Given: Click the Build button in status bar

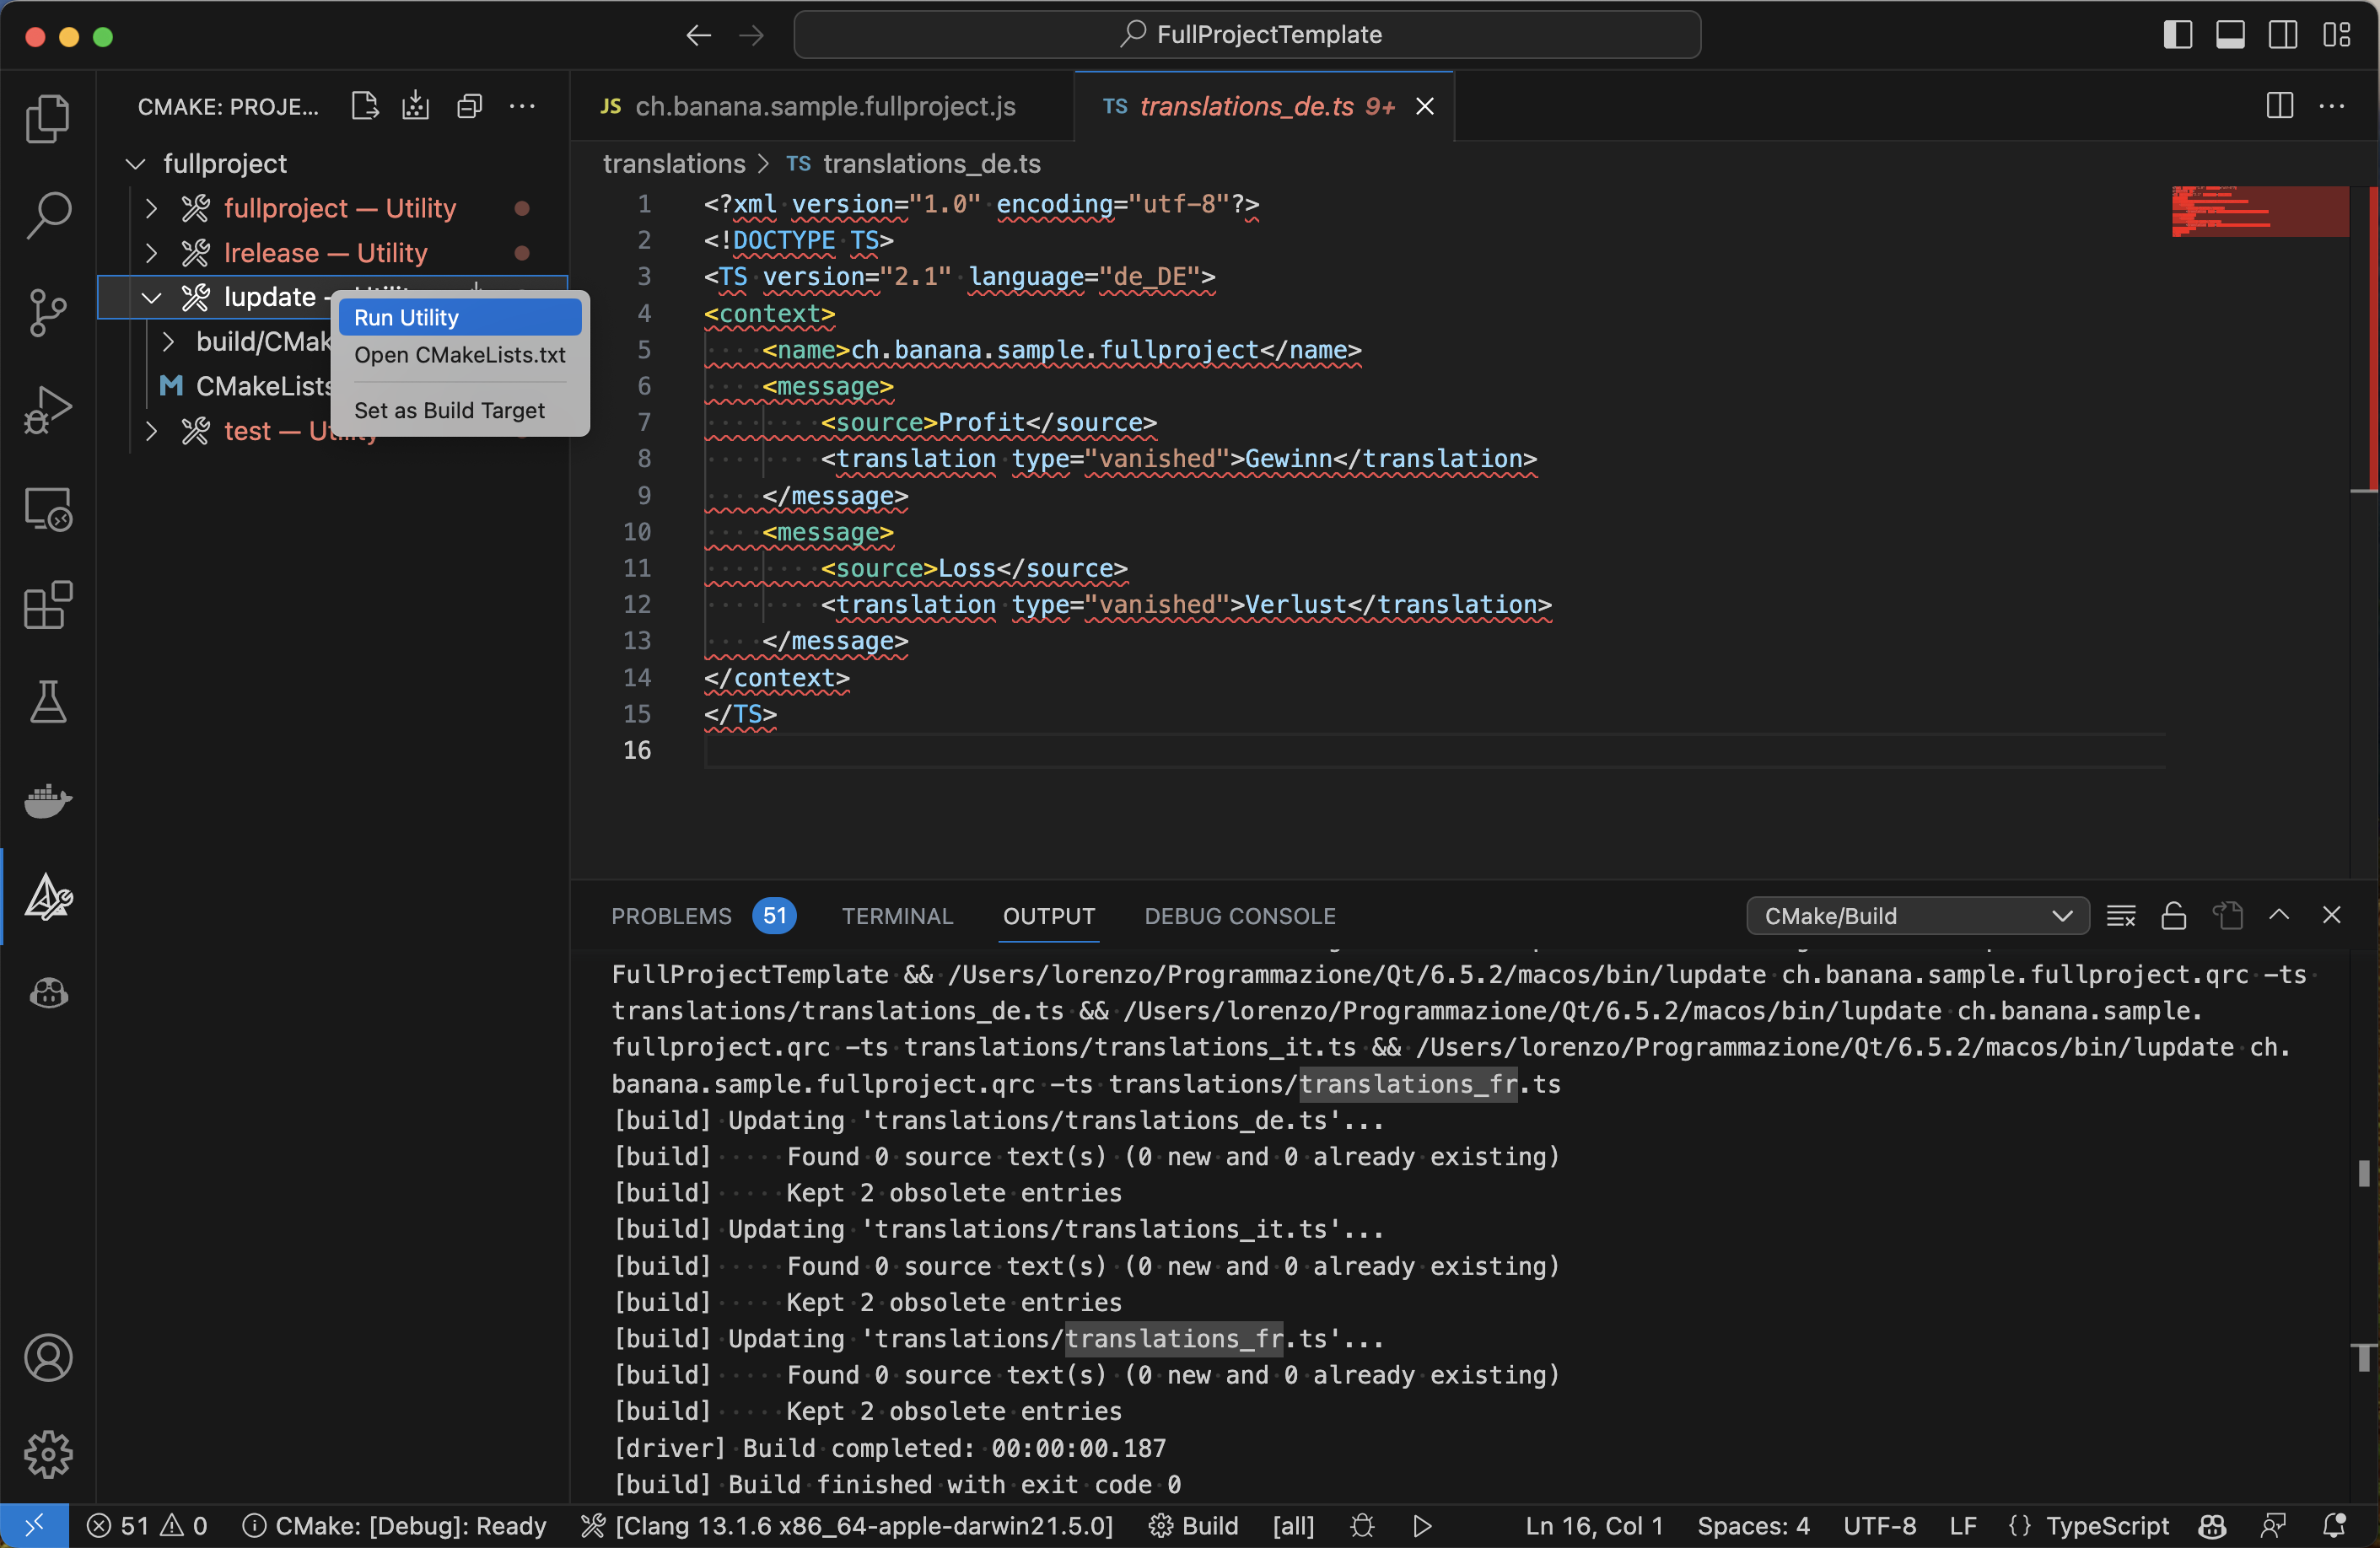Looking at the screenshot, I should [x=1193, y=1526].
